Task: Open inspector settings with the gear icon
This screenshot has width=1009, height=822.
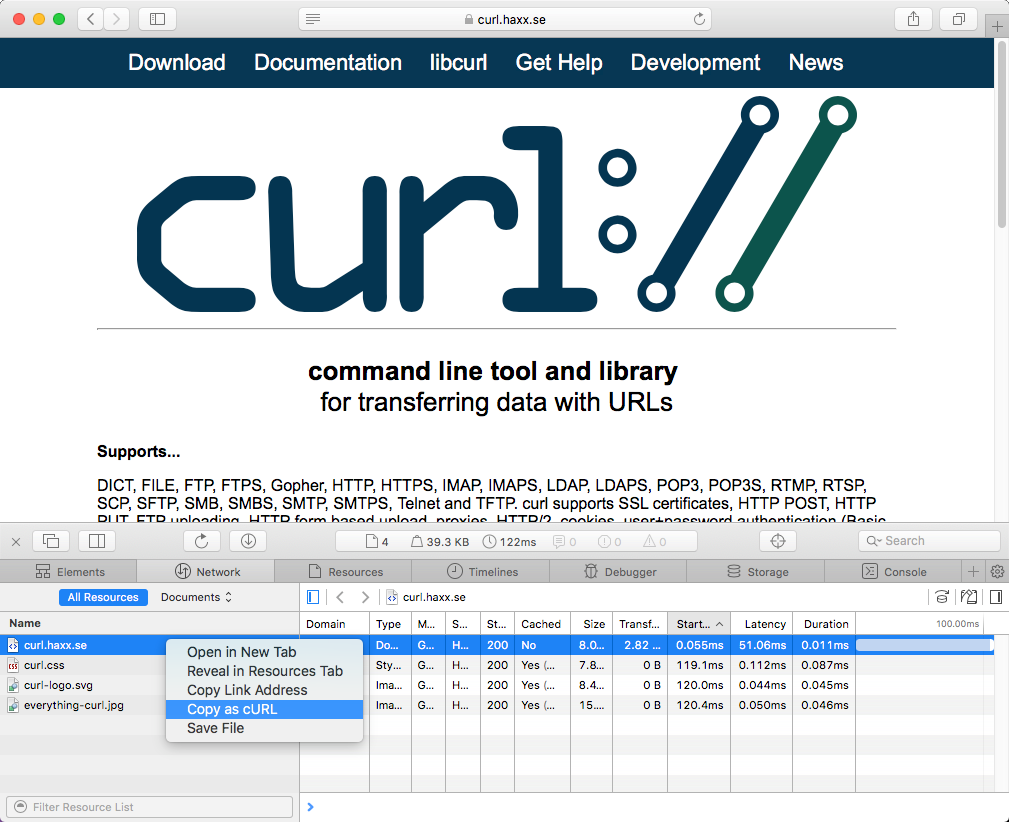Action: [996, 570]
